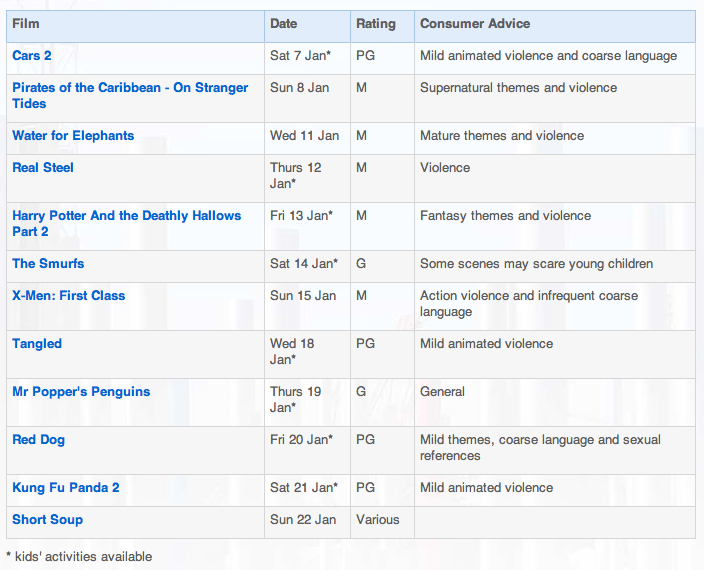This screenshot has width=704, height=570.
Task: Open Harry Potter Deathly Hallows Part 2
Action: (126, 216)
